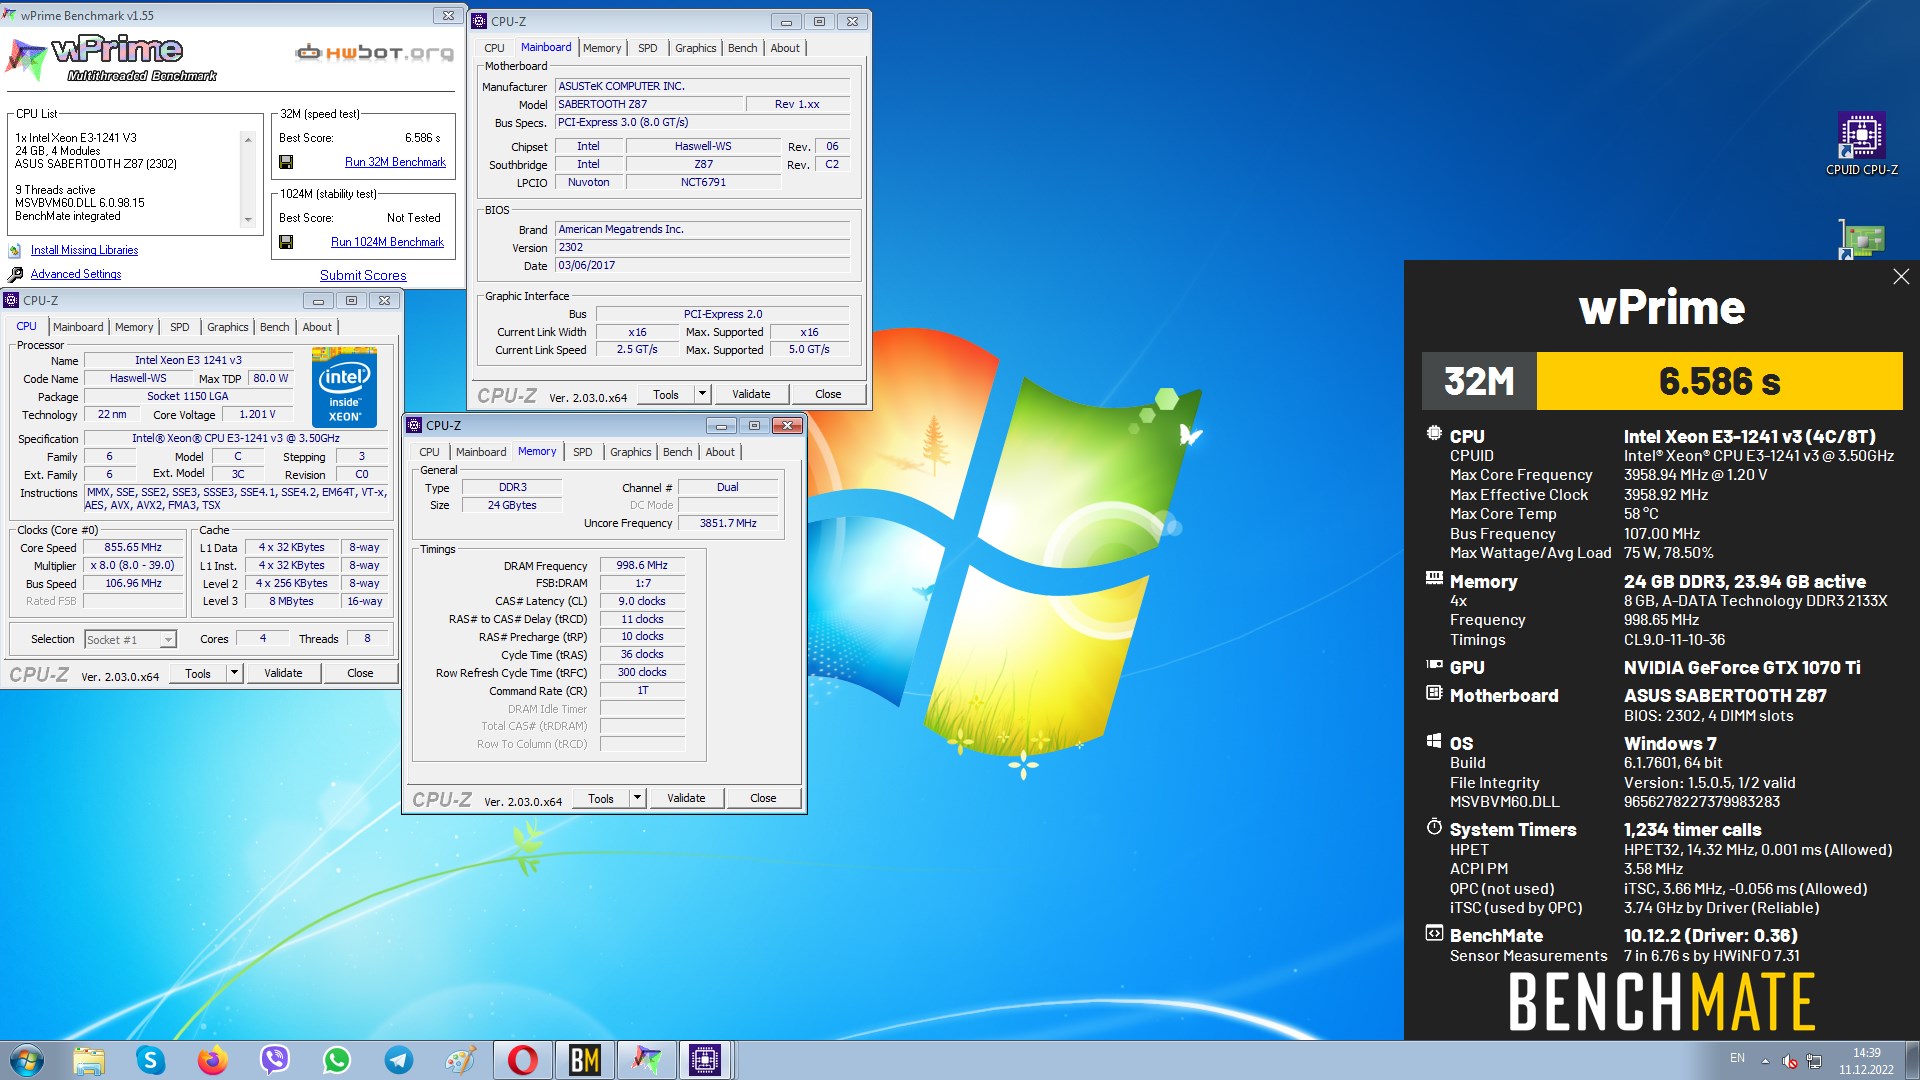Screen dimensions: 1920x1080
Task: Click the Tools button in the Memory CPU-Z window
Action: [601, 798]
